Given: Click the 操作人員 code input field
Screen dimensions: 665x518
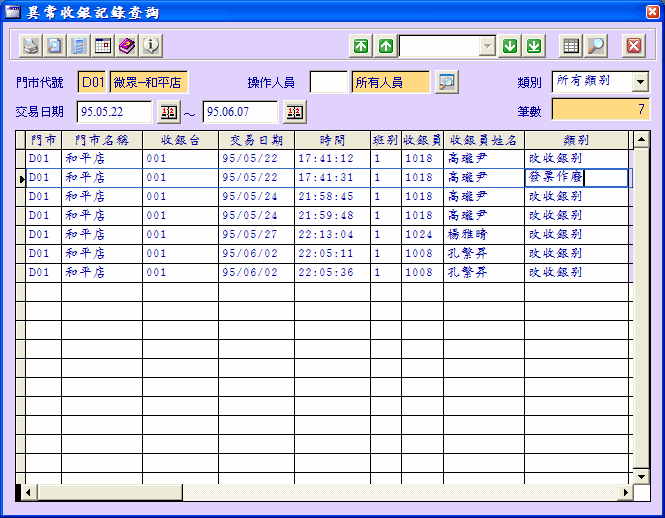Looking at the screenshot, I should (x=329, y=82).
